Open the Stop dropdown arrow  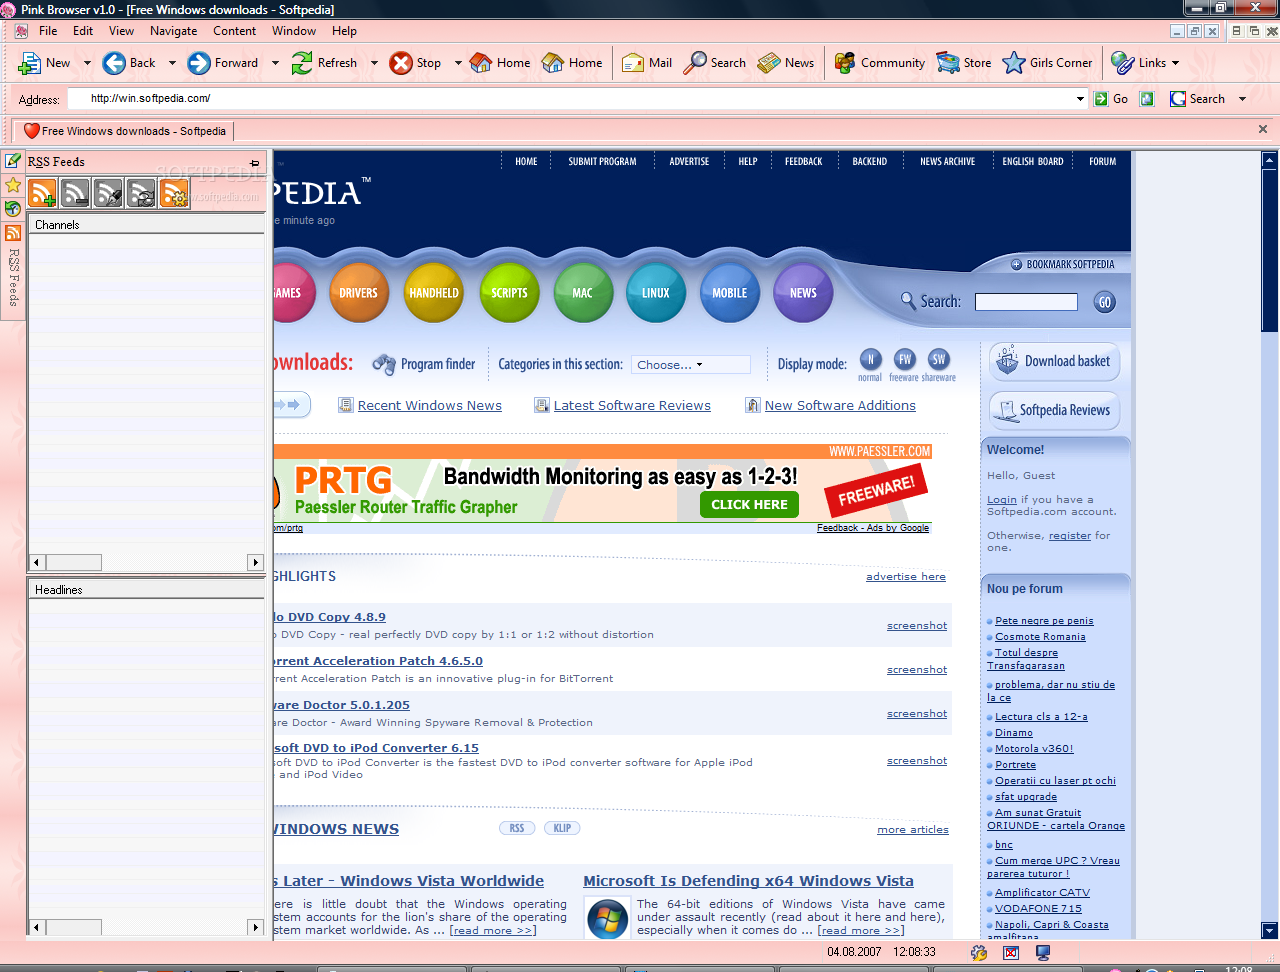click(x=458, y=63)
